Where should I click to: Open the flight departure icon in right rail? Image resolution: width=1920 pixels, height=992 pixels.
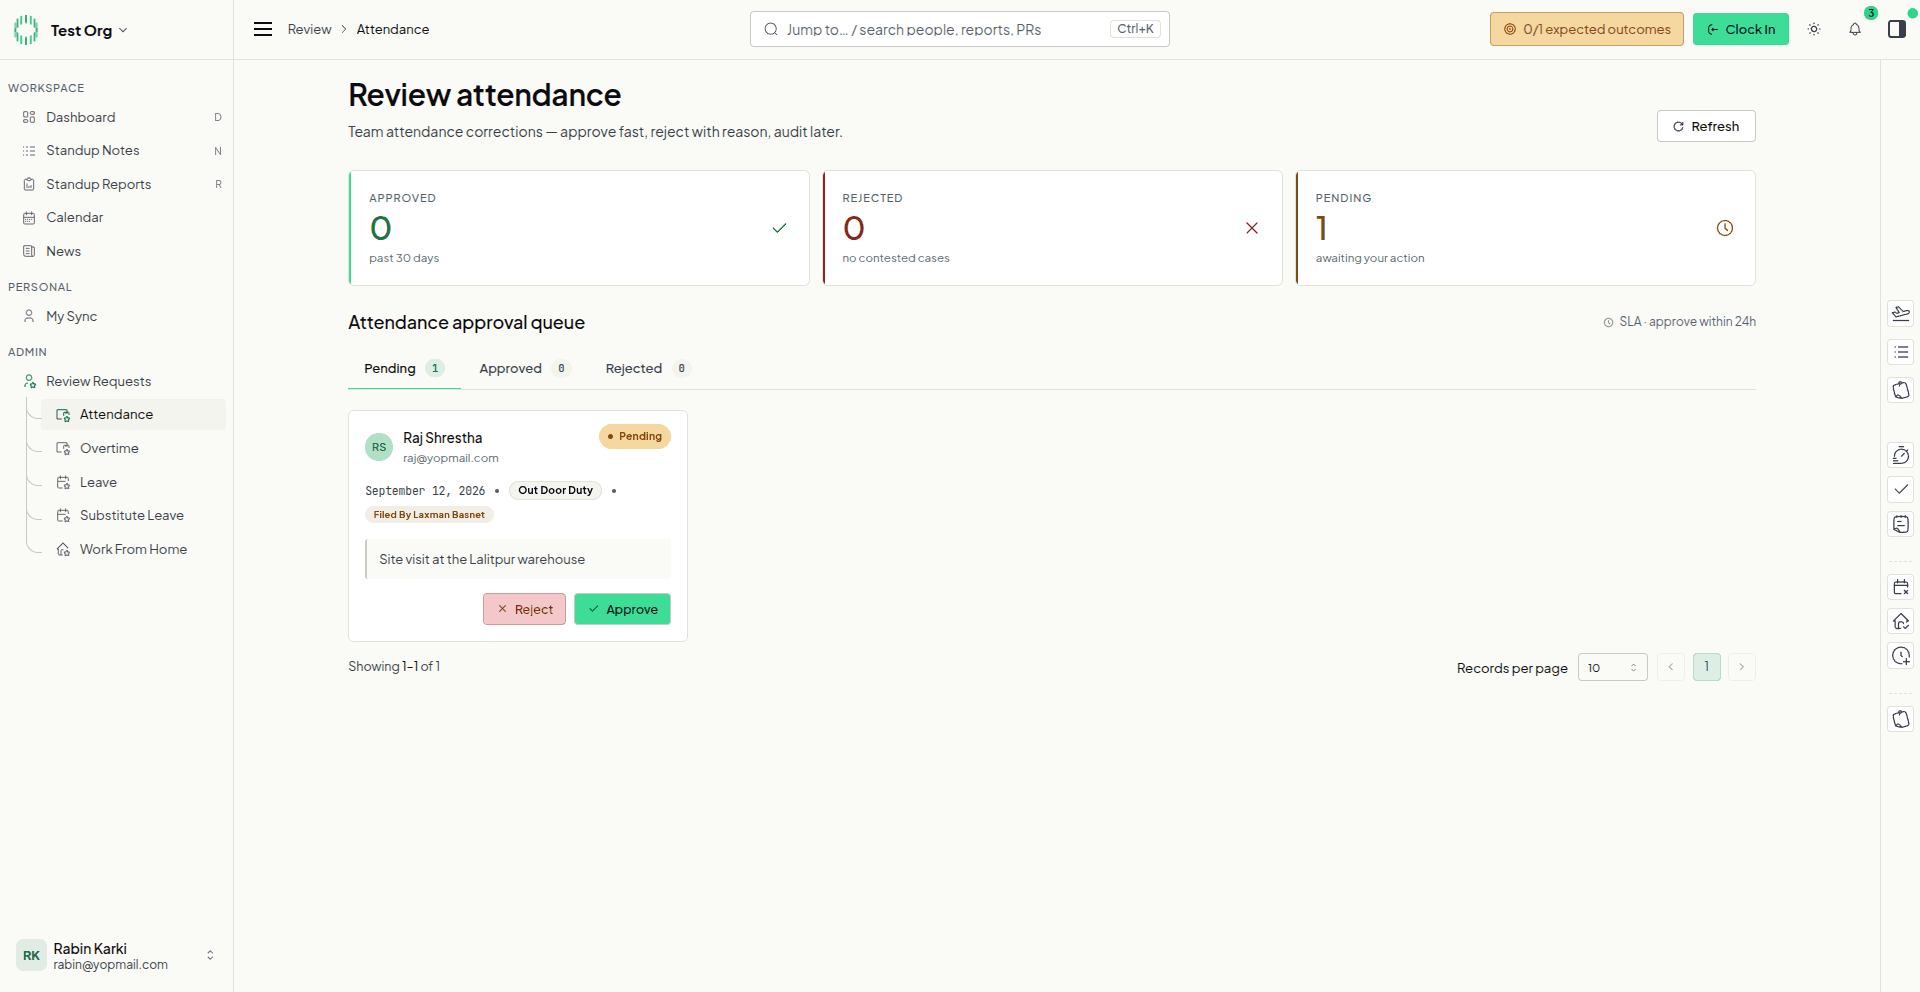point(1901,314)
